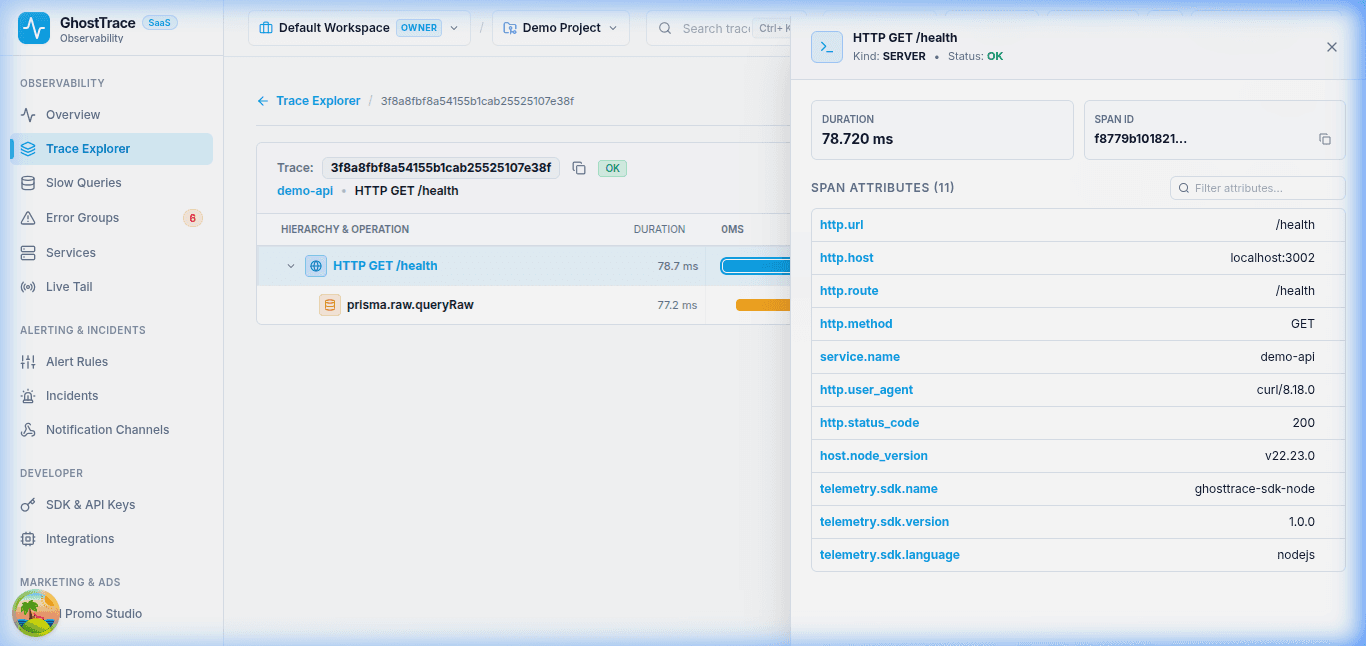Click the SDK & API Keys key icon
The width and height of the screenshot is (1366, 646).
click(28, 505)
